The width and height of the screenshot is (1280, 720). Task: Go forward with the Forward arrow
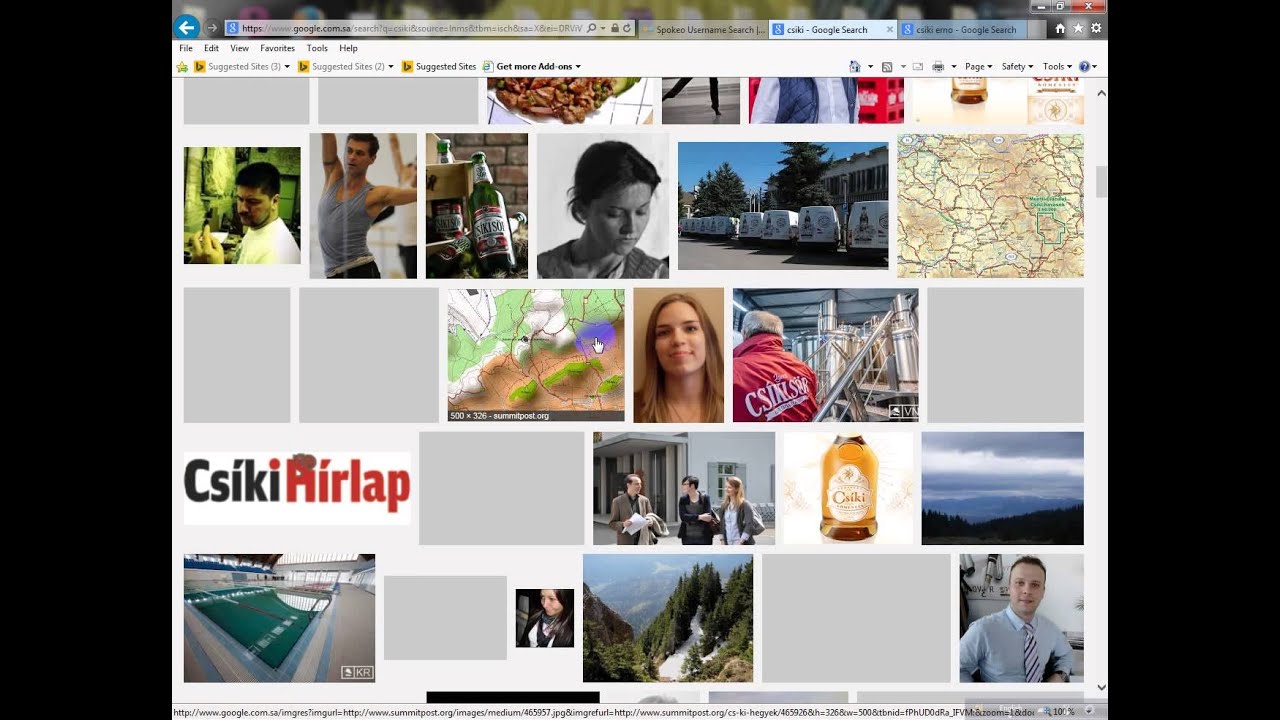[212, 28]
